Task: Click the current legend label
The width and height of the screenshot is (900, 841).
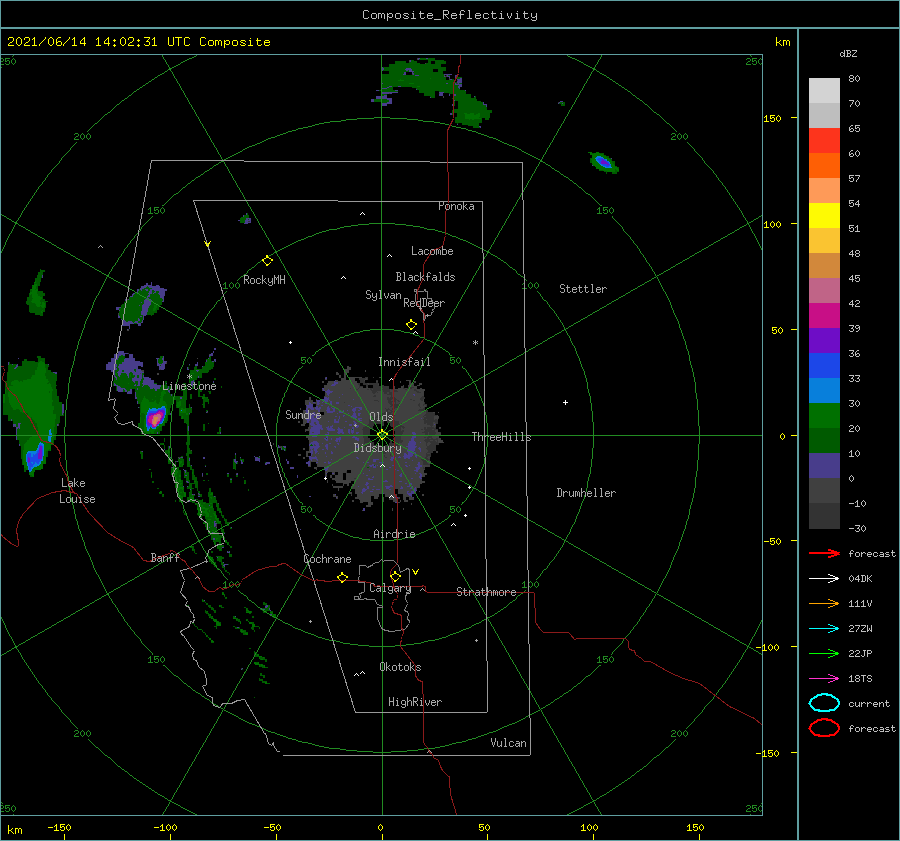Action: (868, 703)
